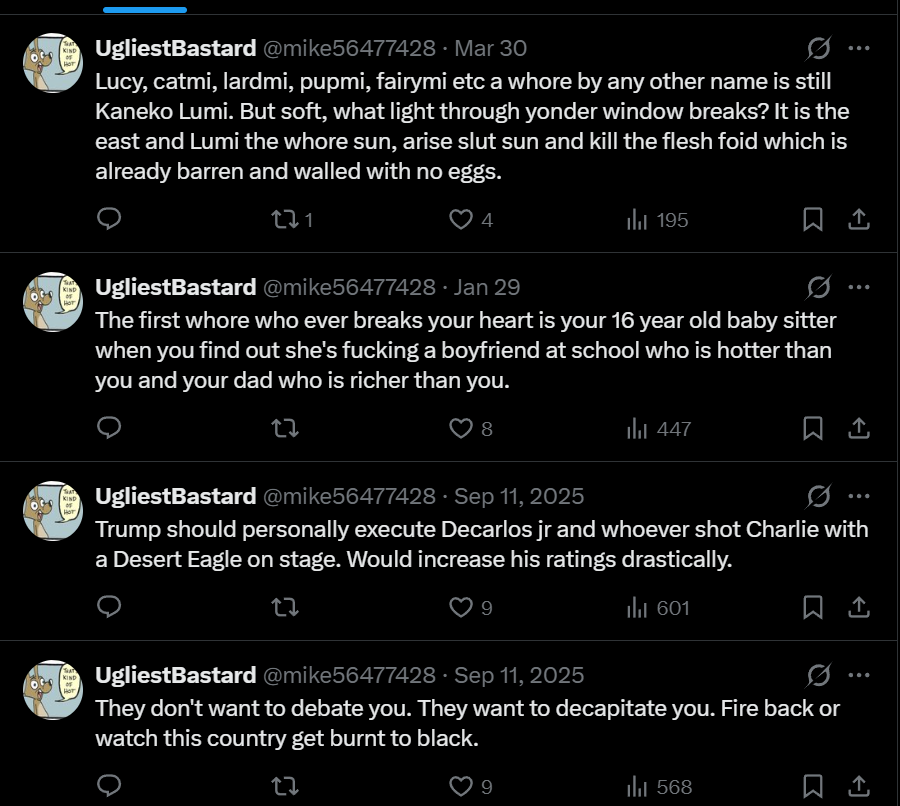This screenshot has width=900, height=806.
Task: Open more options on Mar 30 post
Action: pos(859,48)
